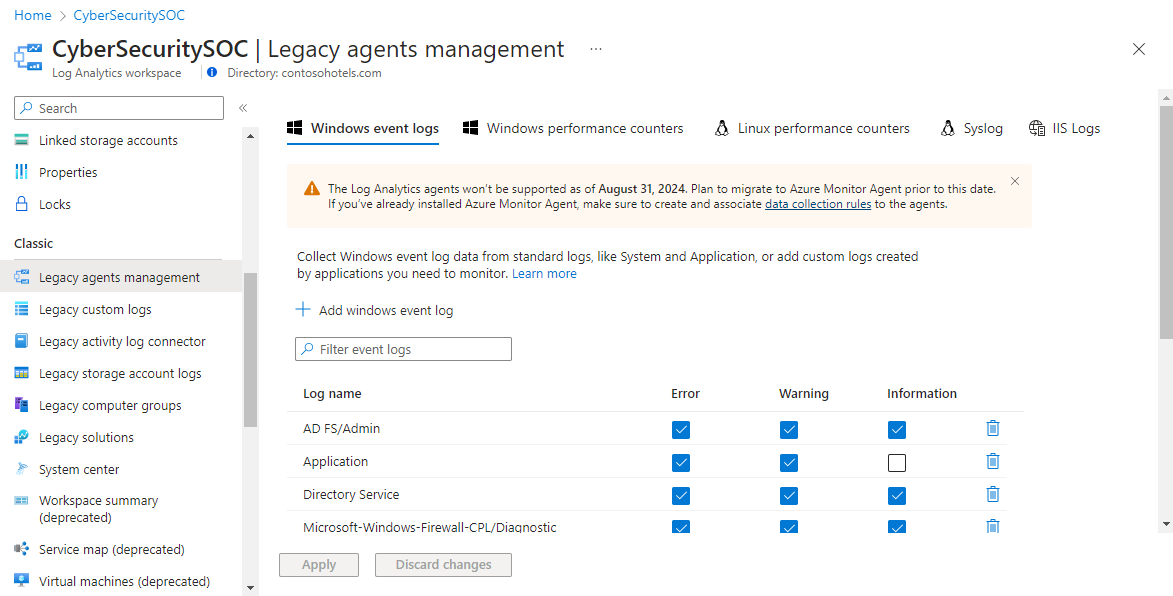Viewport: 1173px width, 596px height.
Task: Open Windows performance counters tab
Action: click(574, 128)
